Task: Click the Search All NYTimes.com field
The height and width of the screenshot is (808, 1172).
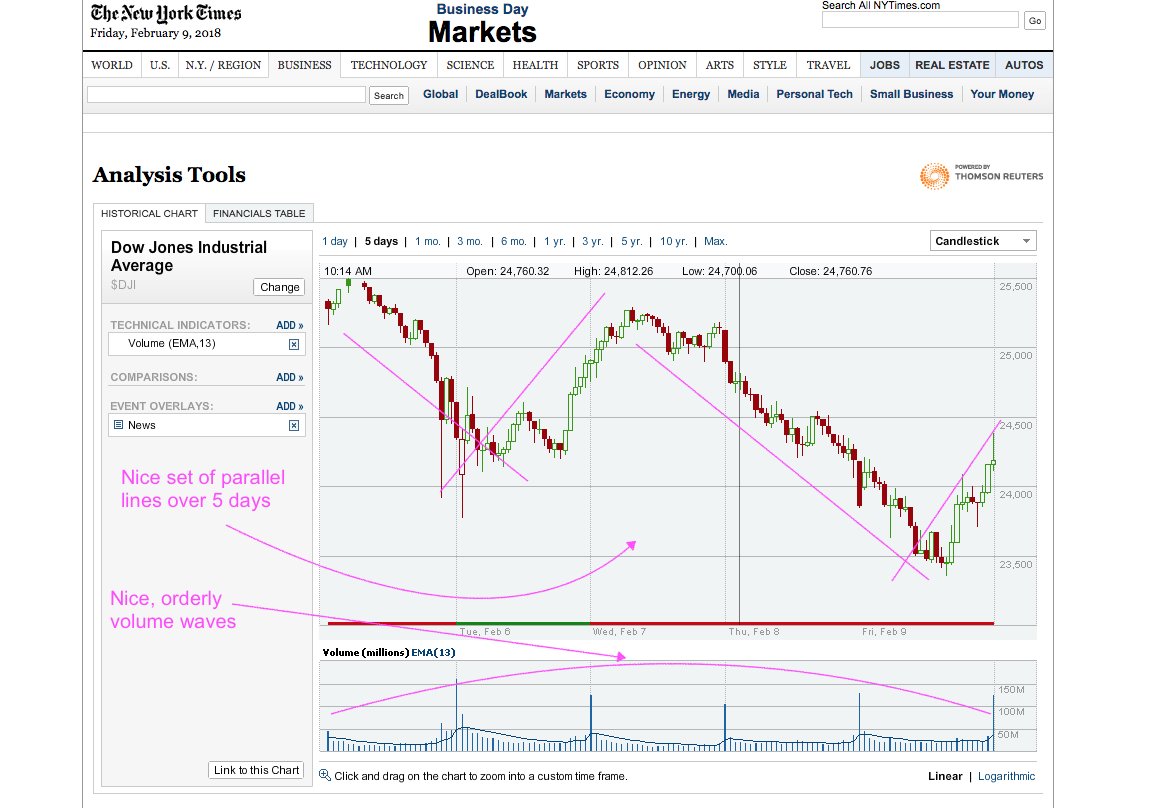Action: [920, 20]
